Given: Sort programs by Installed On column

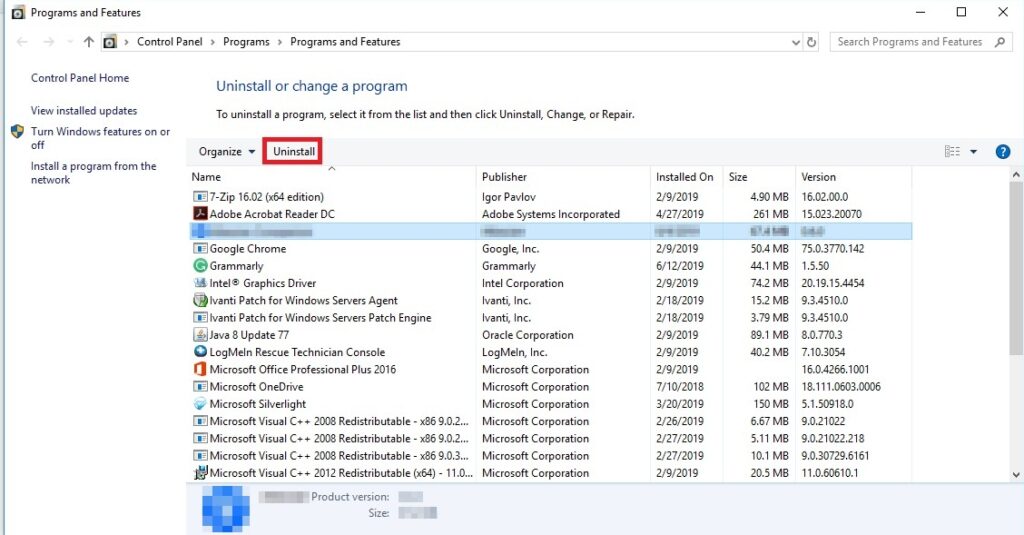Looking at the screenshot, I should tap(684, 177).
